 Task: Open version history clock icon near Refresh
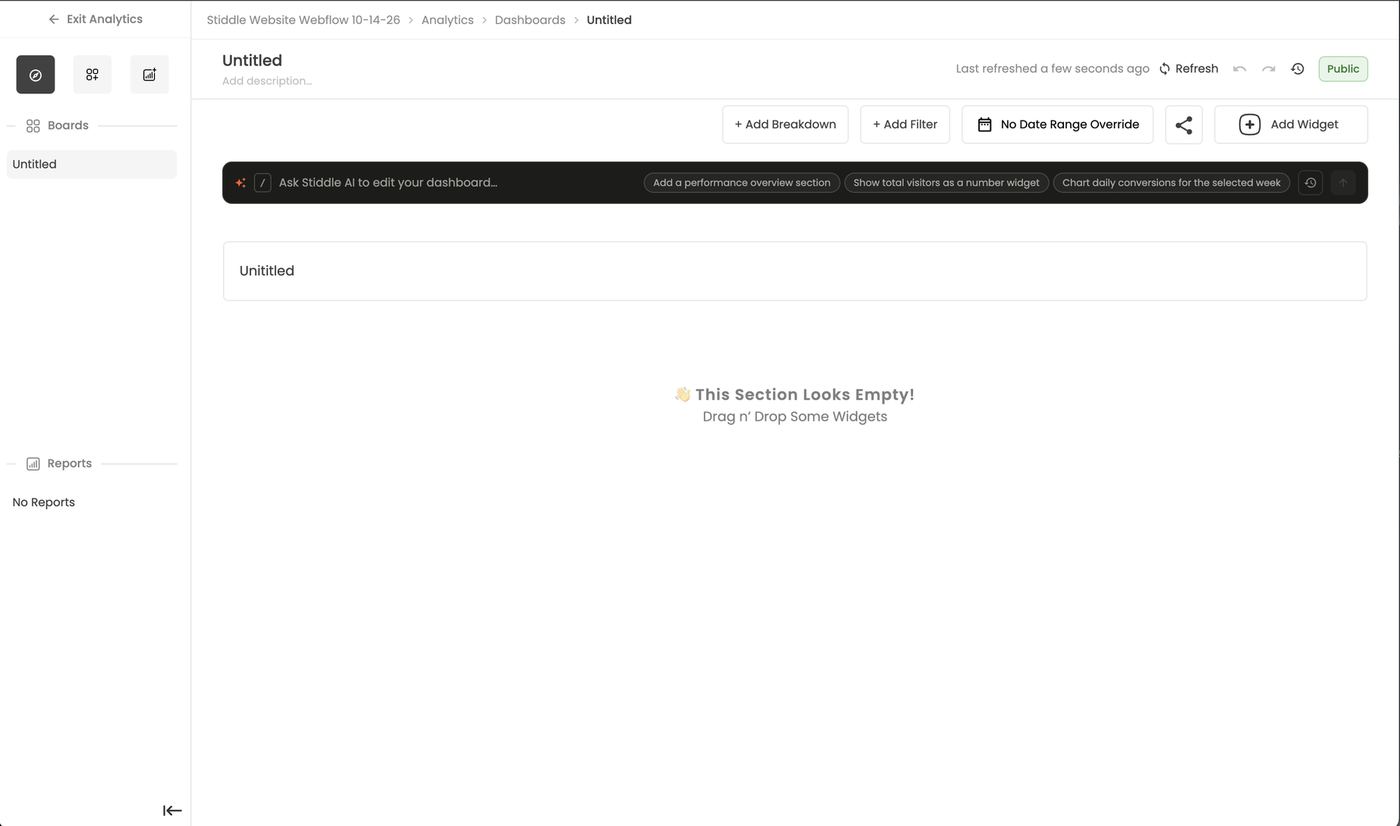tap(1297, 69)
